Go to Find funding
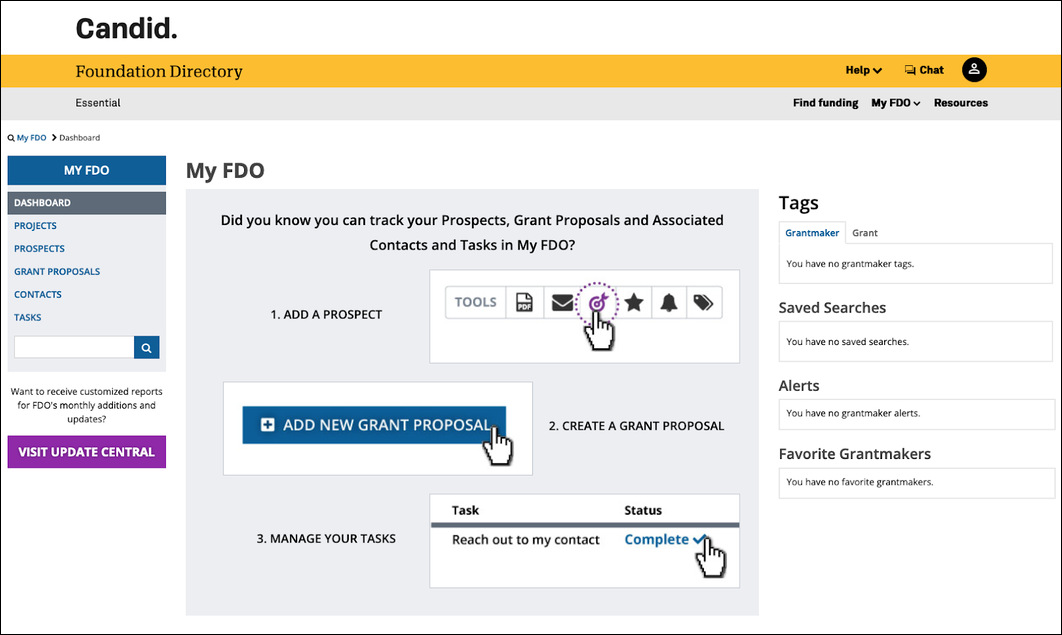 tap(825, 103)
